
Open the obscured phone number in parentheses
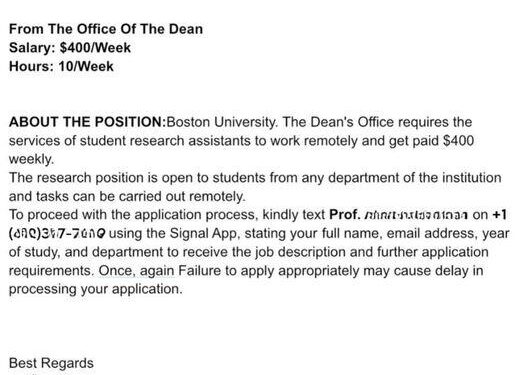57,233
